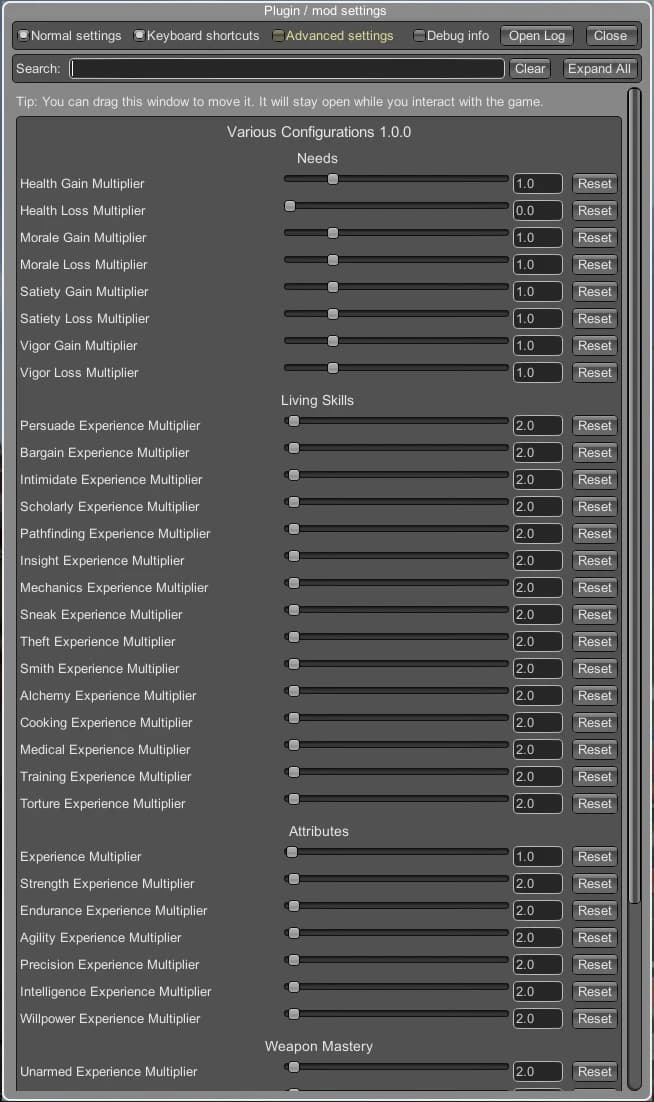Select the Attributes section heading

319,831
